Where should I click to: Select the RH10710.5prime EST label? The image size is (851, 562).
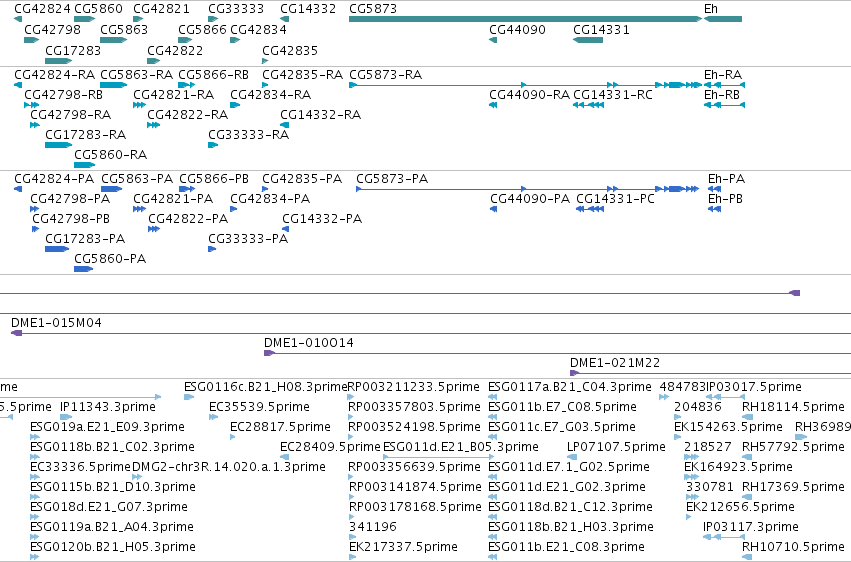coord(793,547)
